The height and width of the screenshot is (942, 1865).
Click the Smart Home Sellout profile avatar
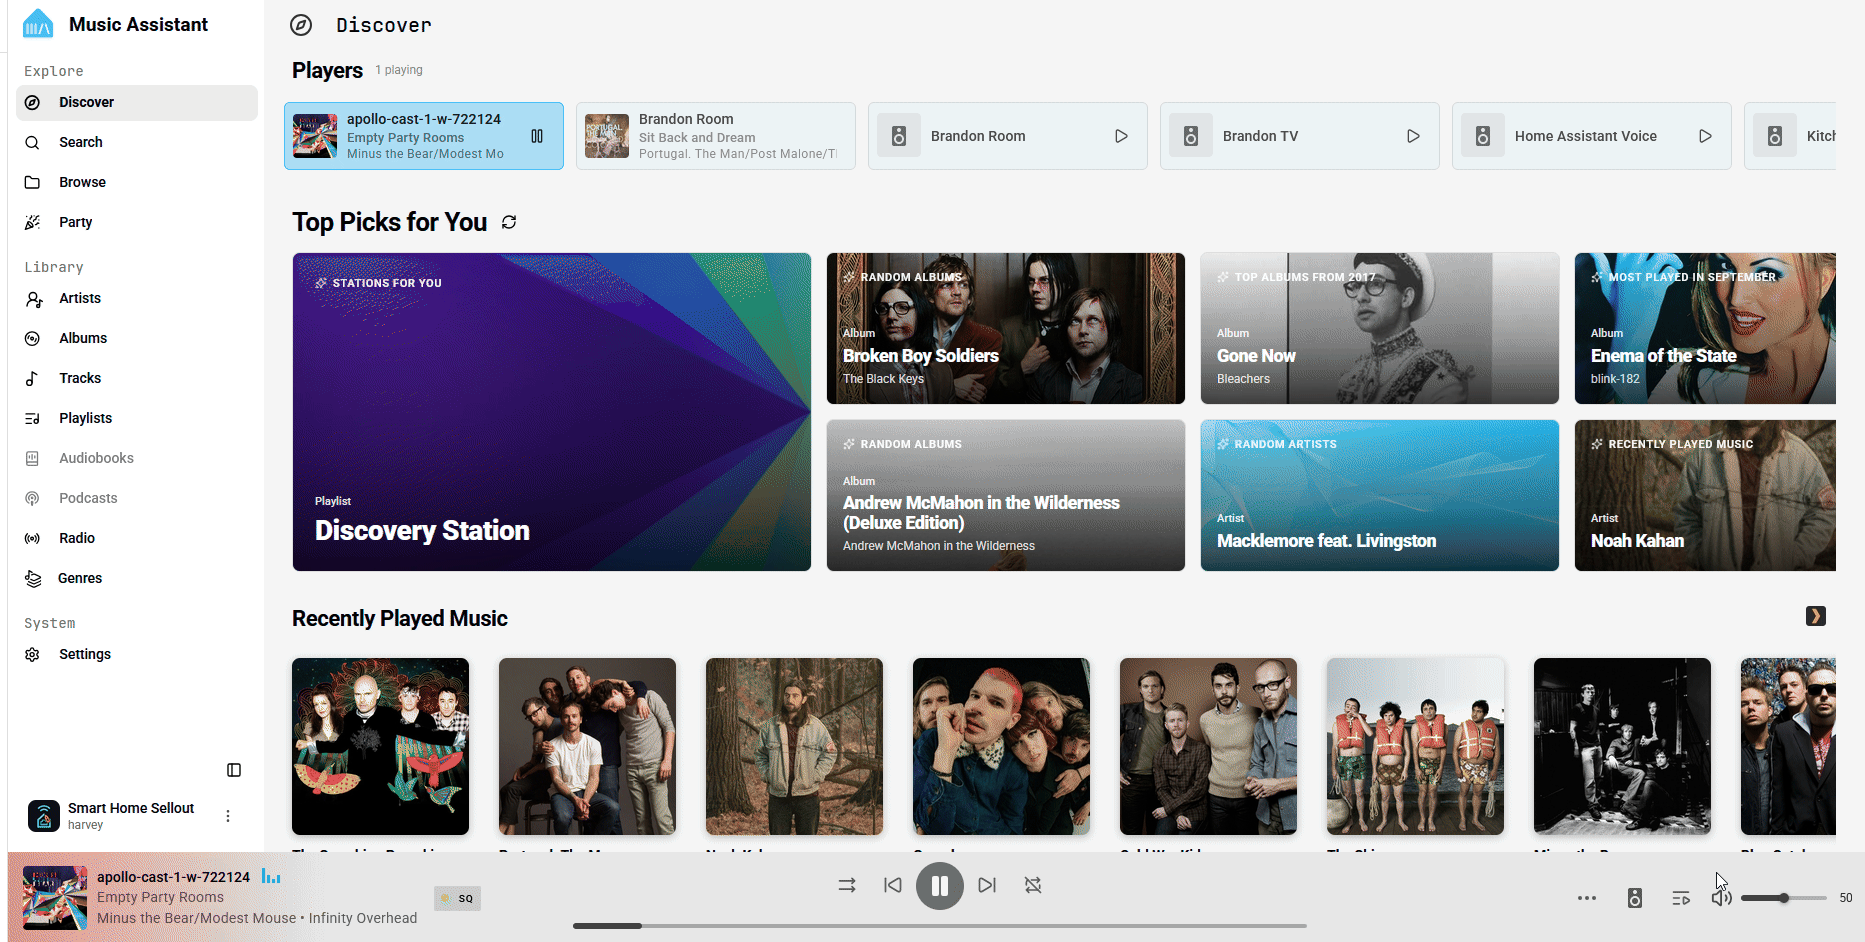click(x=44, y=816)
